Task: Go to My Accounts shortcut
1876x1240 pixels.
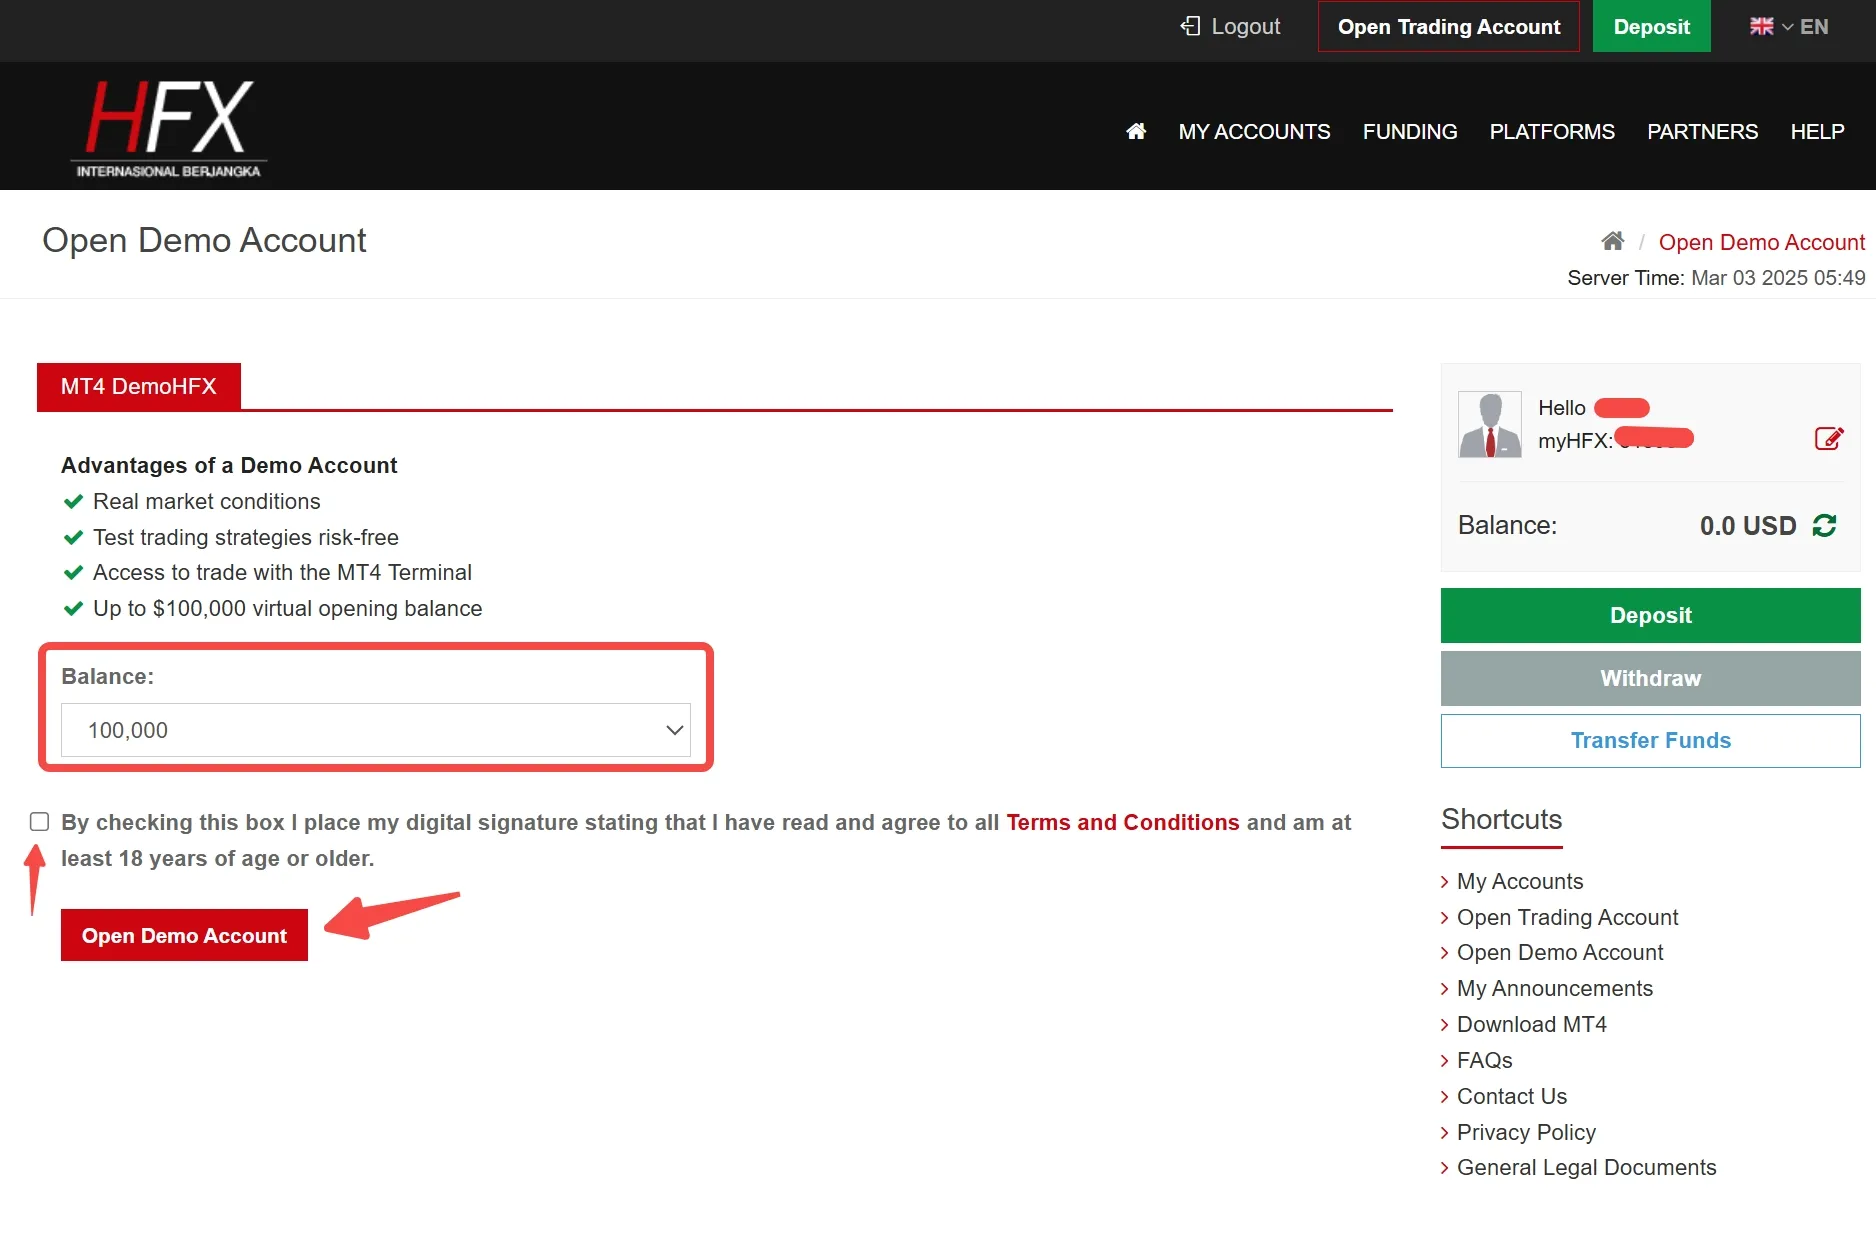Action: (1520, 881)
